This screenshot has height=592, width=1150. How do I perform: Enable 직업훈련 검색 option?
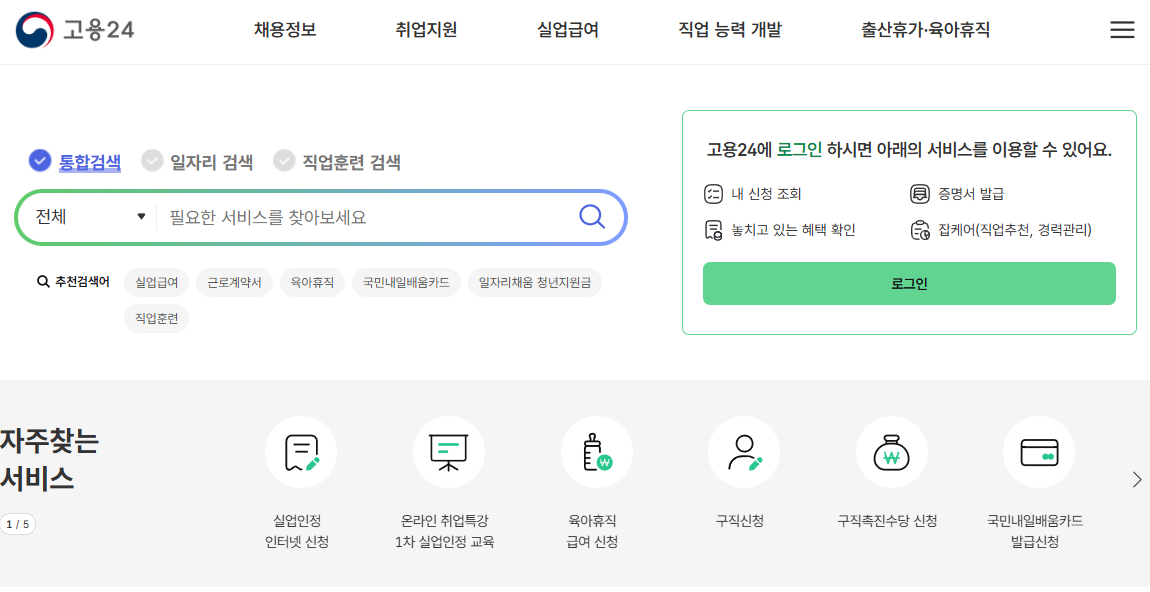tap(283, 160)
